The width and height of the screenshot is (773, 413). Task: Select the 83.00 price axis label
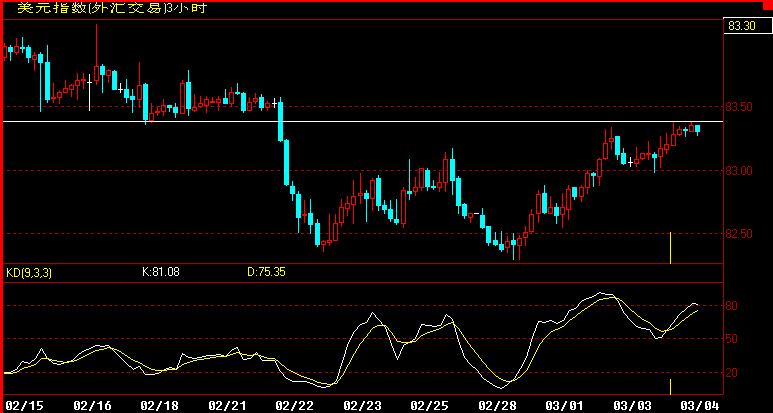coord(741,171)
